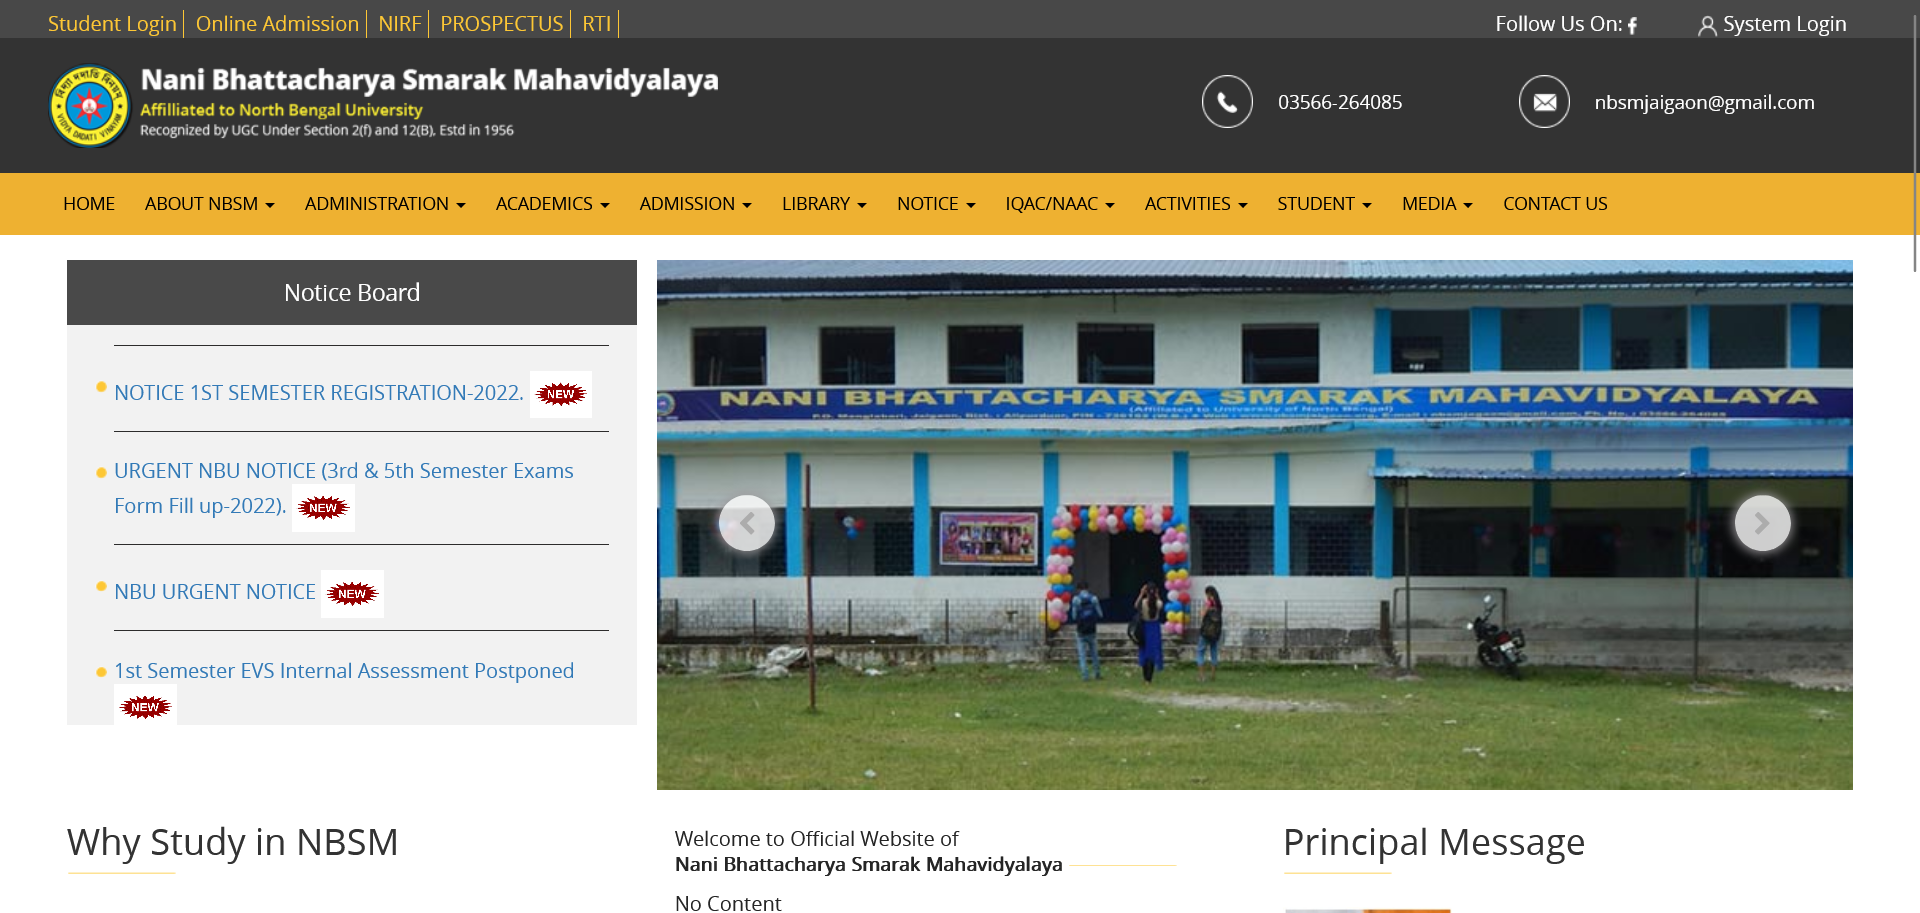Image resolution: width=1920 pixels, height=913 pixels.
Task: Go to the HOME menu item
Action: point(89,204)
